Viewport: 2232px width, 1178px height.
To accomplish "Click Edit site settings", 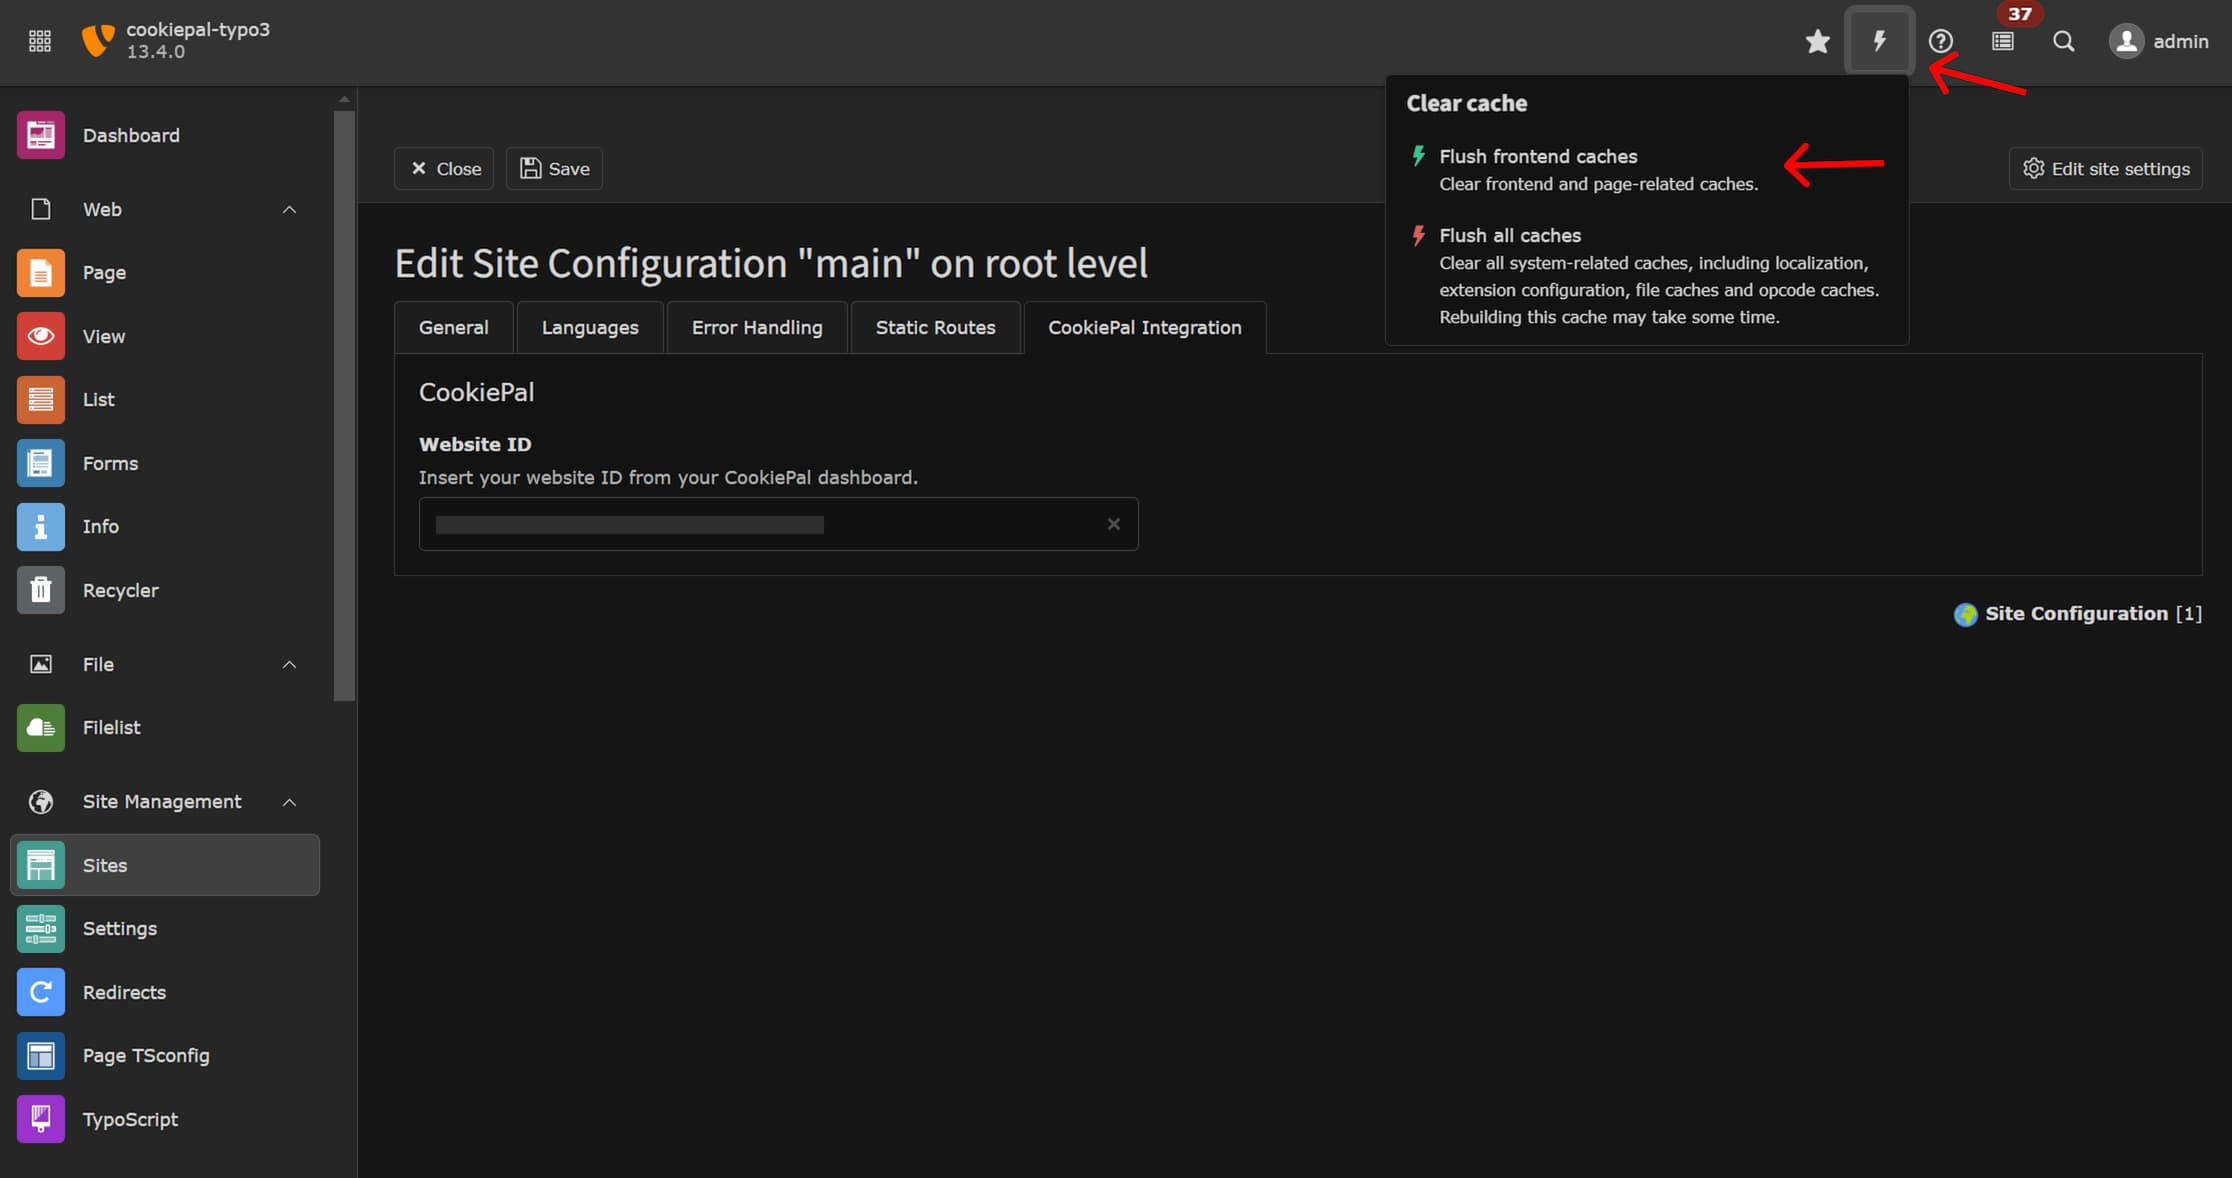I will tap(2104, 168).
